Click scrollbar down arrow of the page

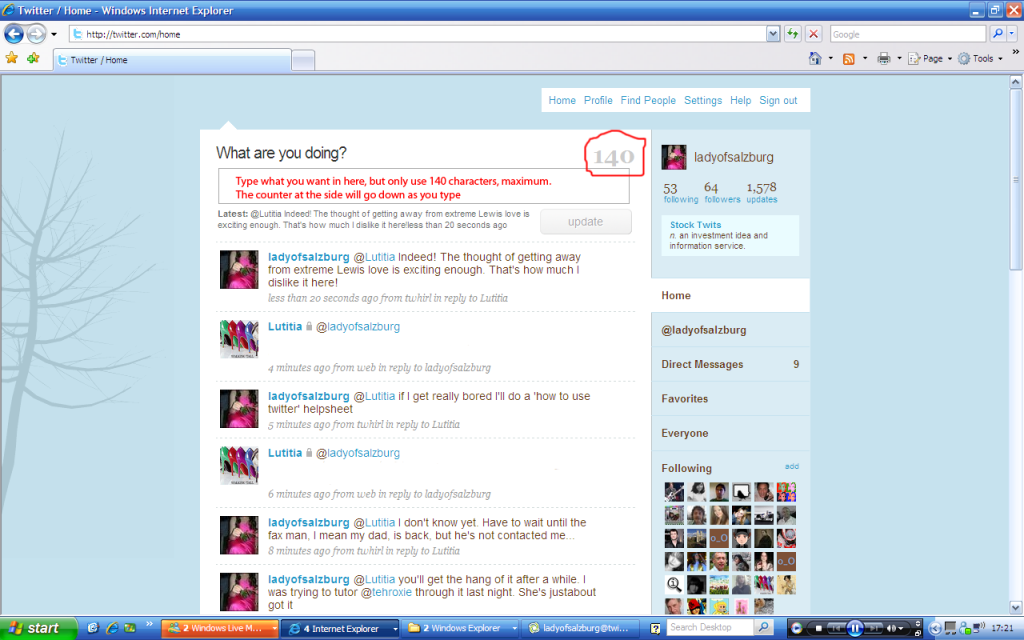click(1016, 607)
